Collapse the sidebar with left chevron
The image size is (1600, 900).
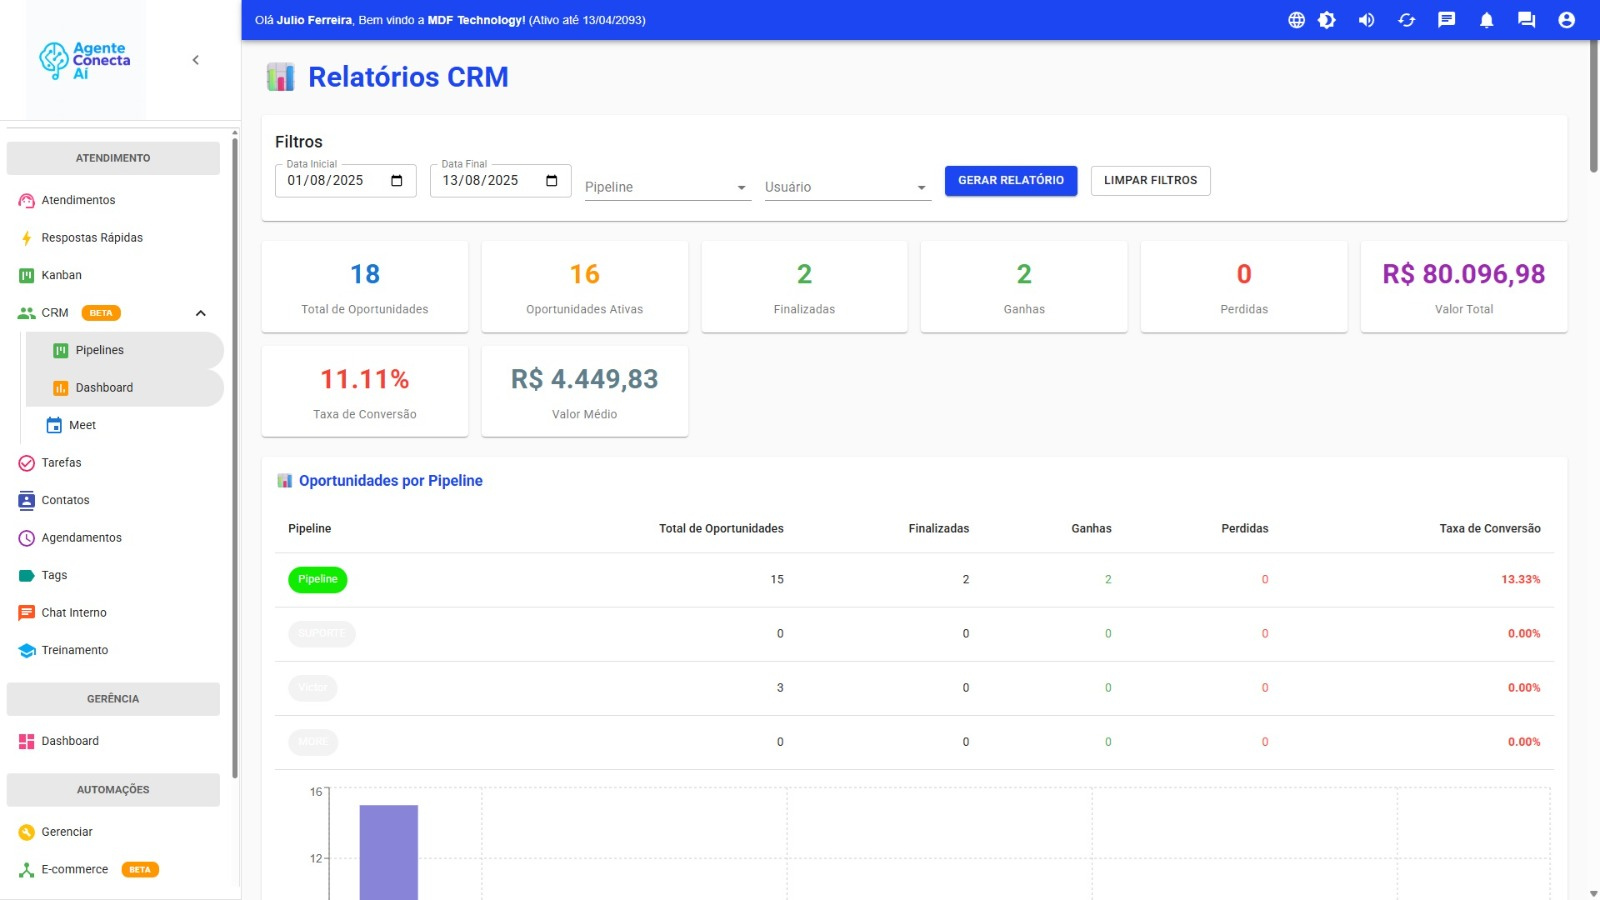(x=195, y=60)
